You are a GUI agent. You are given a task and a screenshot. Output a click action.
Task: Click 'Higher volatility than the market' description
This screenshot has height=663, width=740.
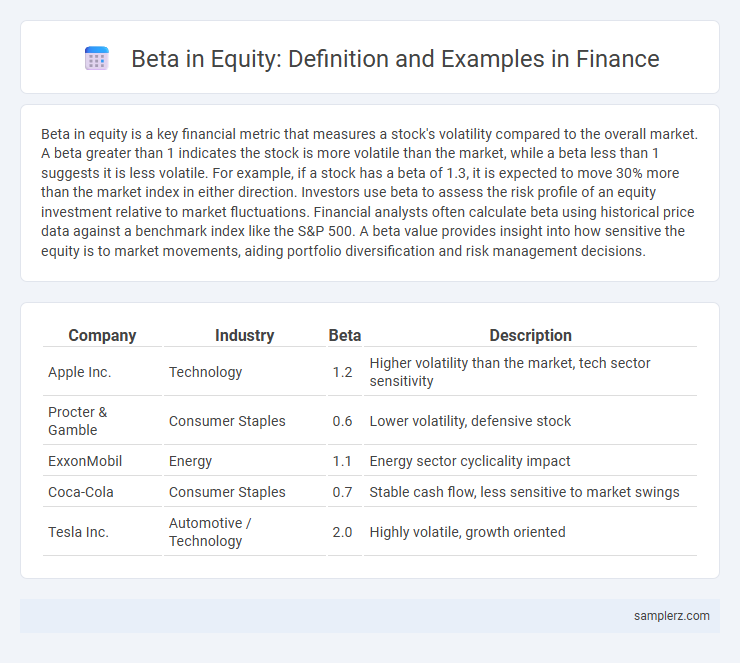(x=510, y=372)
